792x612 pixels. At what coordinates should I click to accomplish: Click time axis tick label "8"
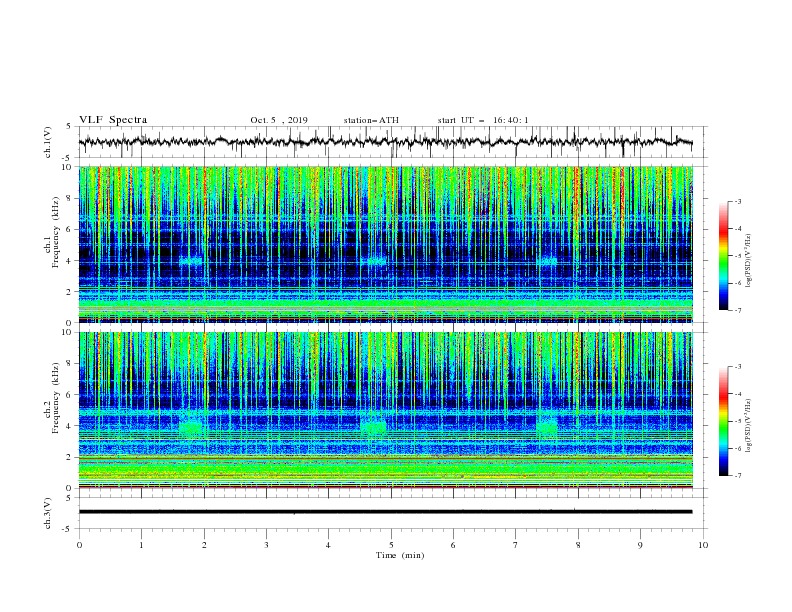point(578,545)
